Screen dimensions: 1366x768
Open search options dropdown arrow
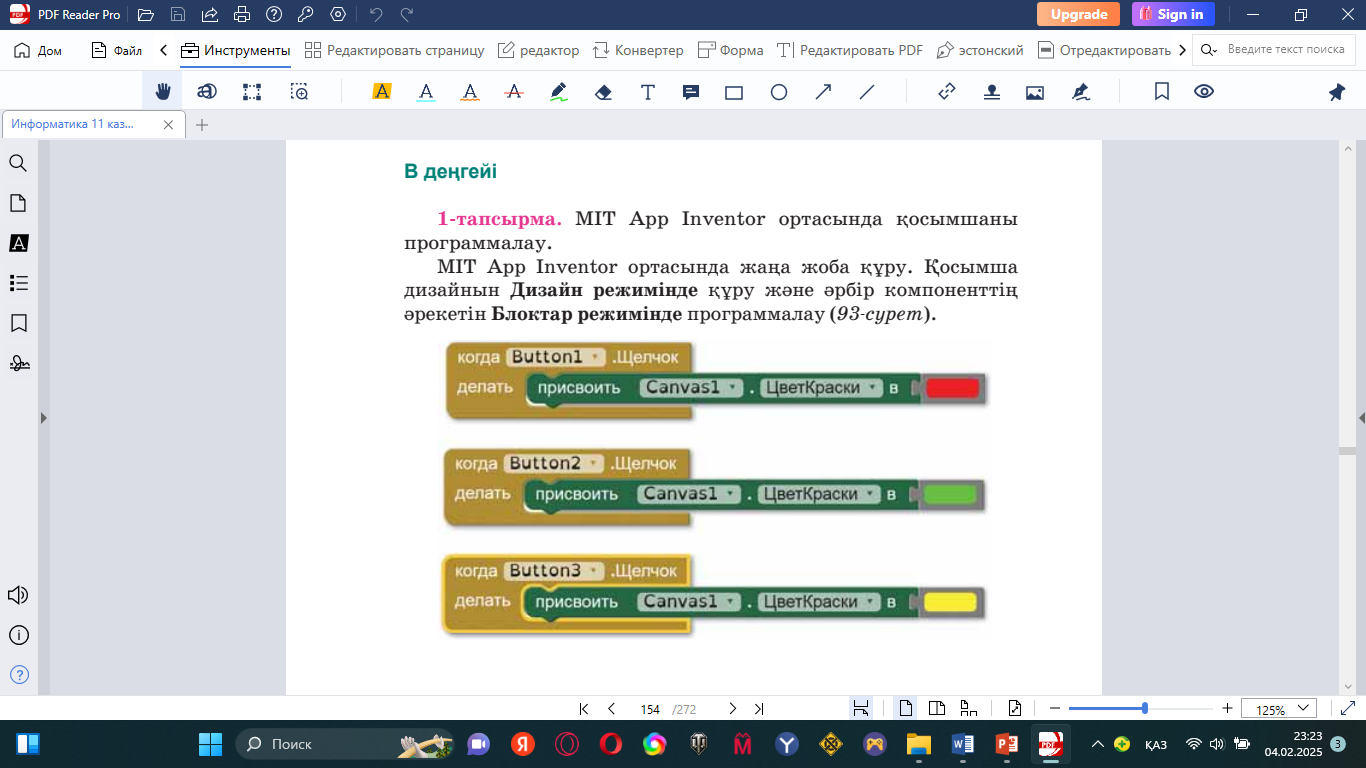coord(1208,49)
